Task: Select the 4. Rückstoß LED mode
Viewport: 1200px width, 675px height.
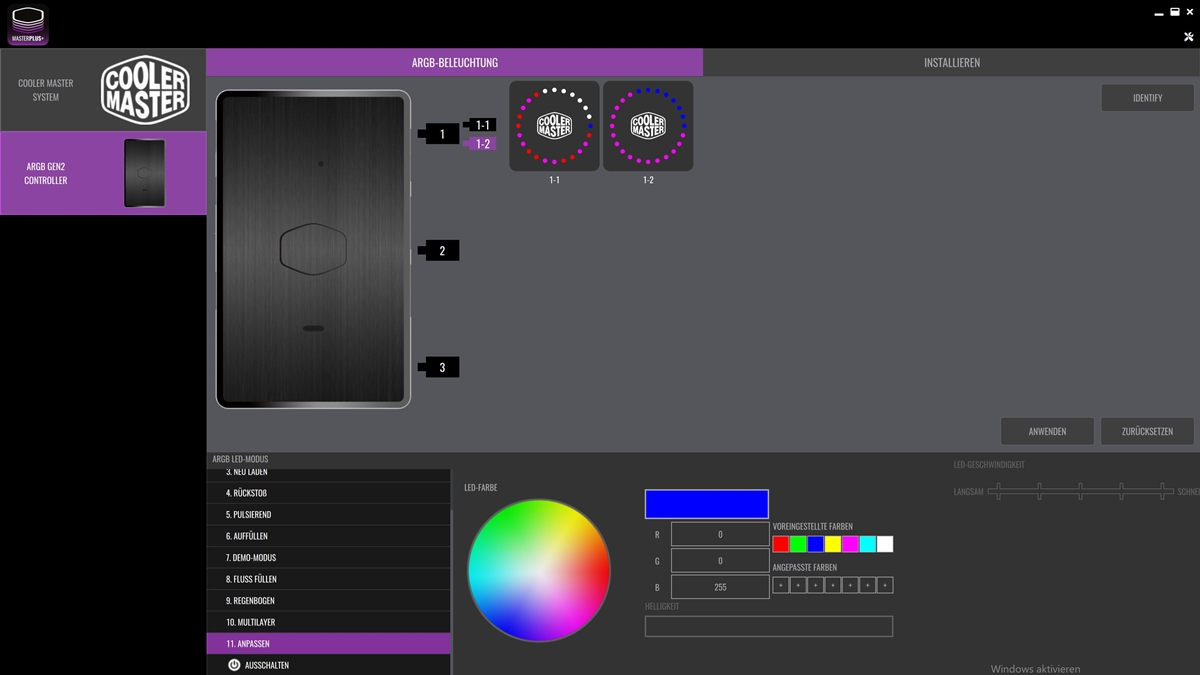Action: [328, 493]
